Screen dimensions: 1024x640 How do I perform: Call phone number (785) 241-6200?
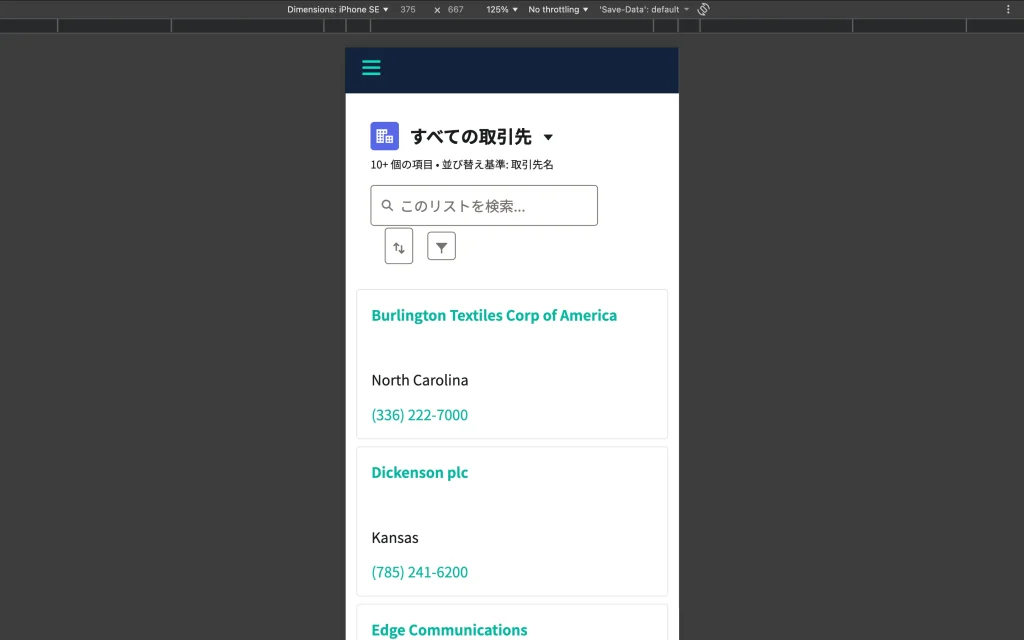click(x=419, y=572)
